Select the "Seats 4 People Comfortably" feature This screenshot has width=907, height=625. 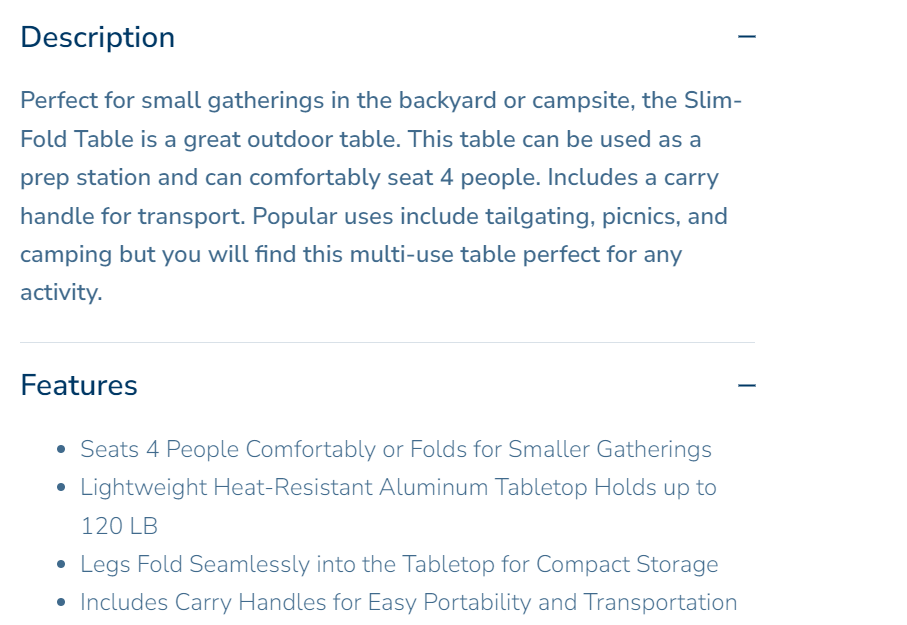[395, 449]
